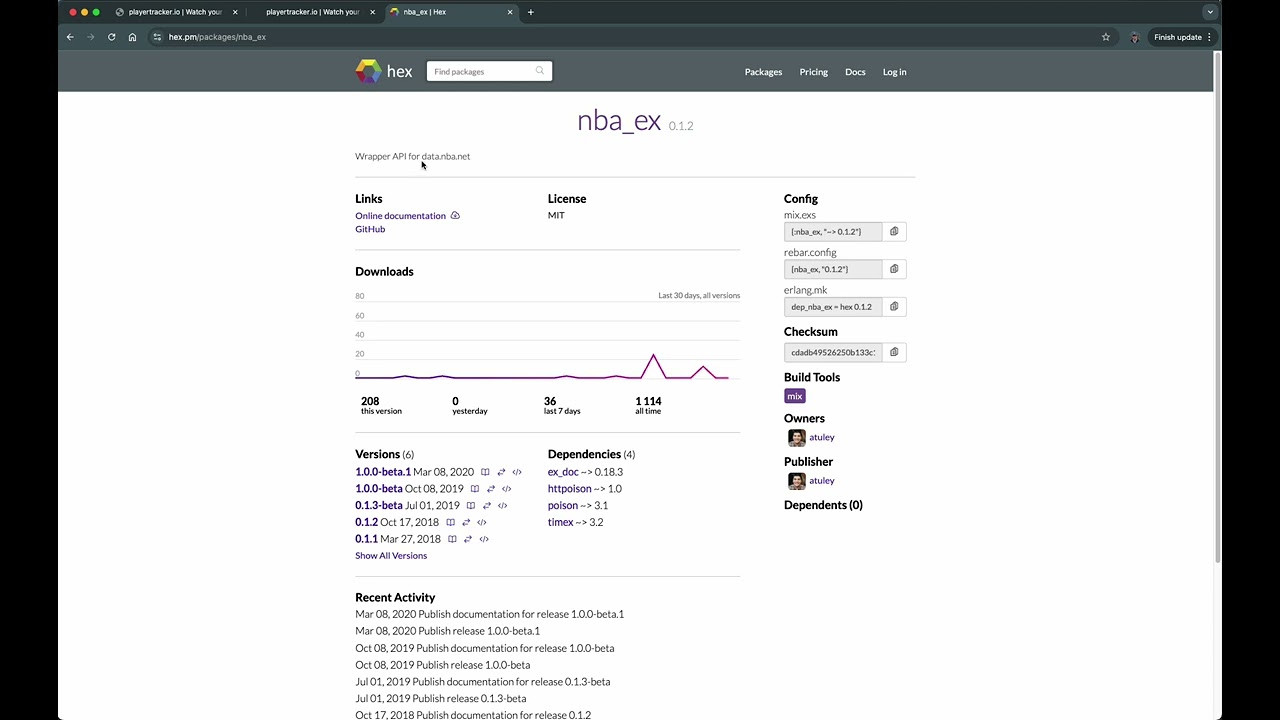Click the browser address bar URL

[217, 37]
